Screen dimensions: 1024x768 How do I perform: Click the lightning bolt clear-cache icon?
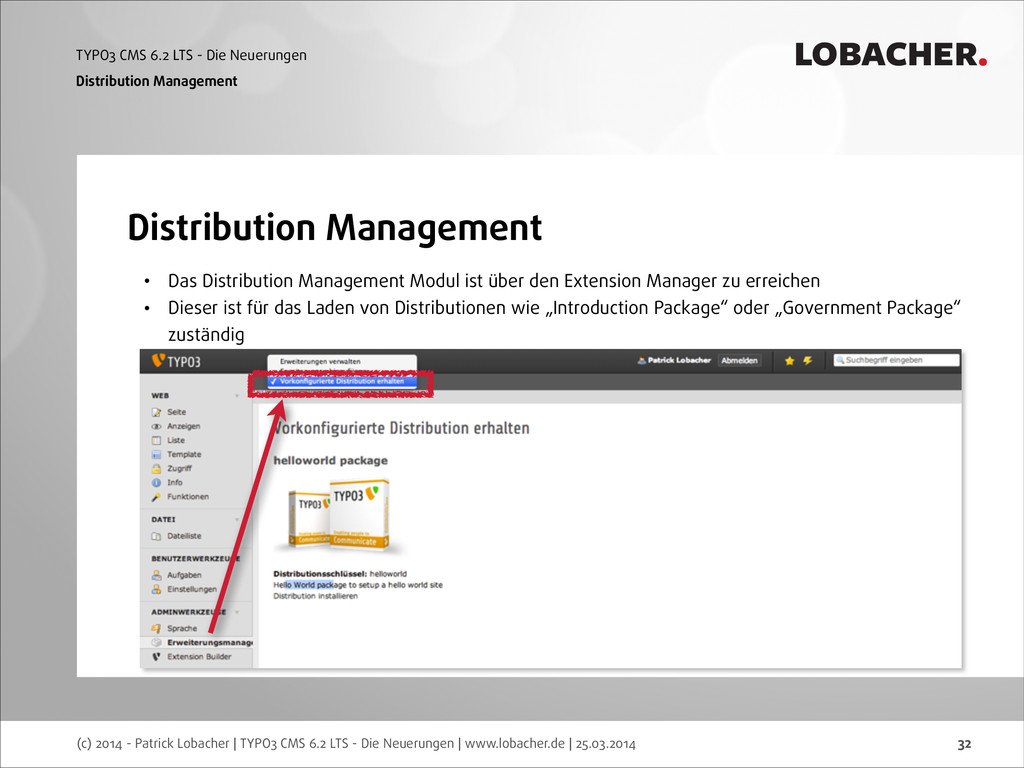click(x=808, y=360)
